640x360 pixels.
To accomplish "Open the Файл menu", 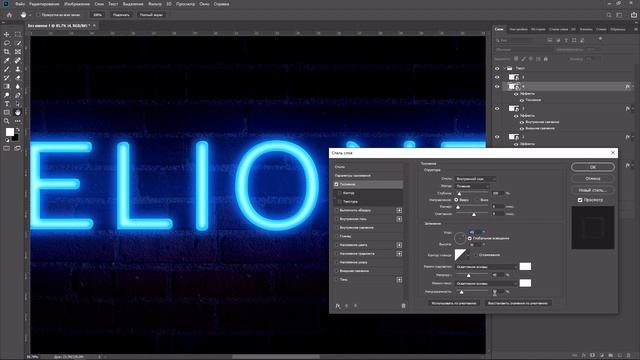I will 20,4.
